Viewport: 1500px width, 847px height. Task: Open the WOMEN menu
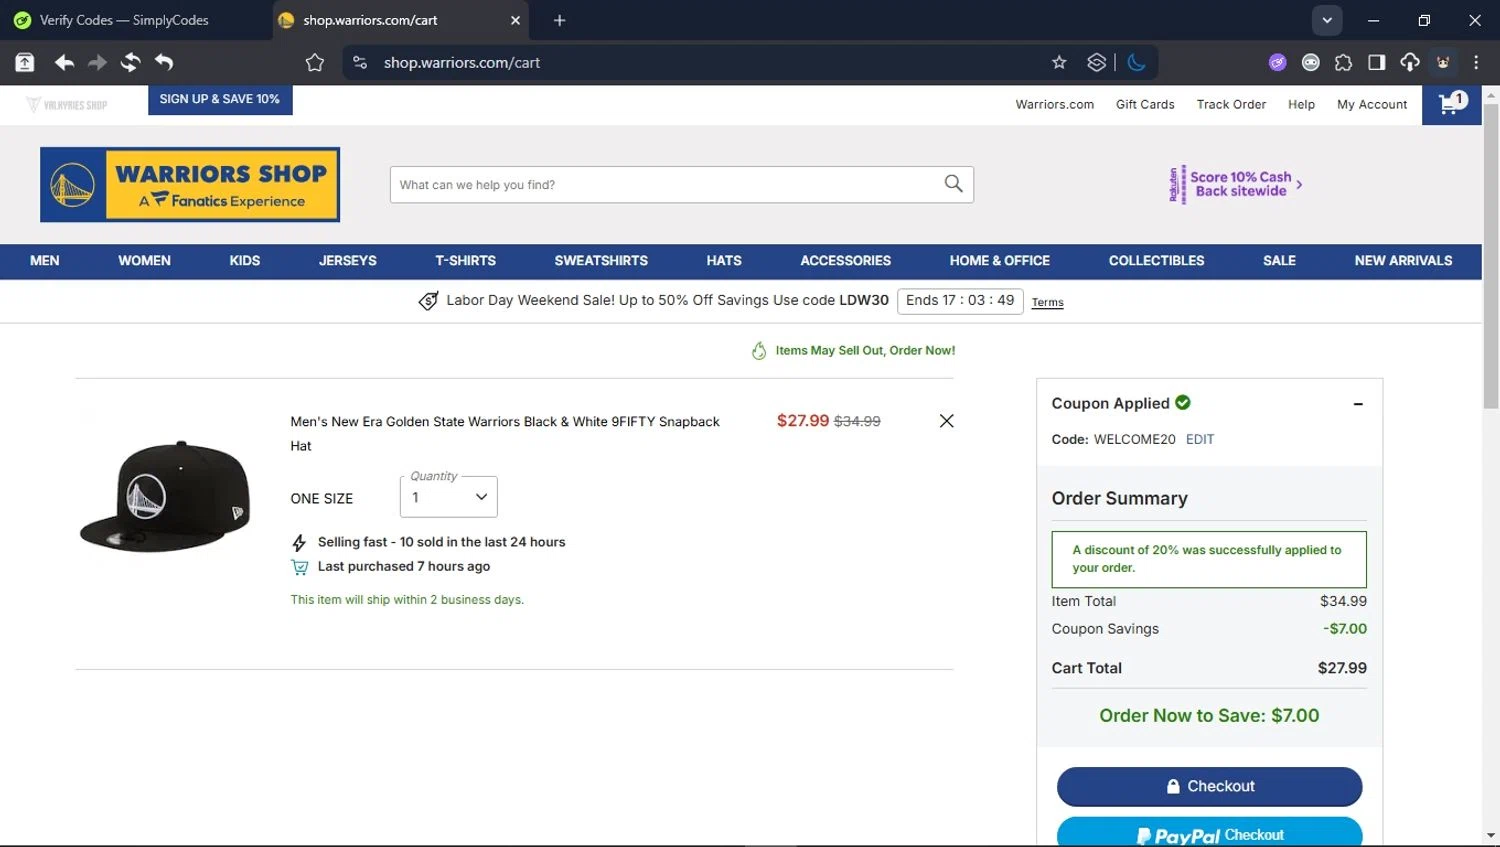point(145,261)
